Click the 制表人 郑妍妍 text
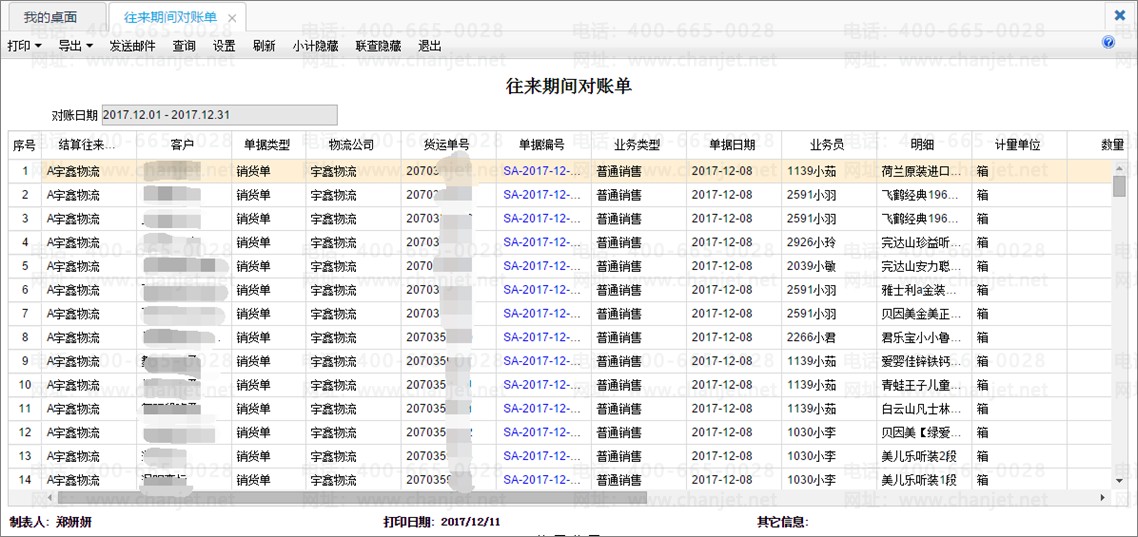The height and width of the screenshot is (537, 1138). click(x=51, y=522)
